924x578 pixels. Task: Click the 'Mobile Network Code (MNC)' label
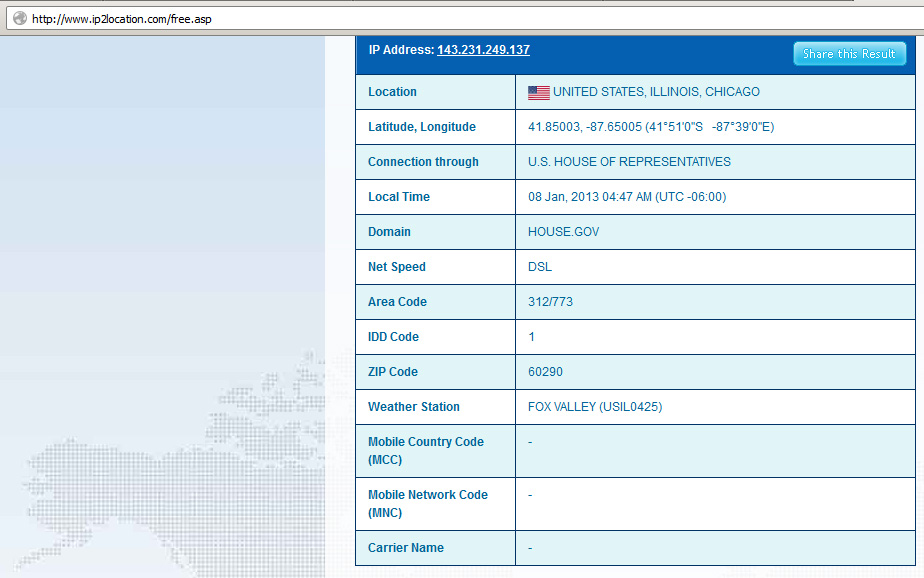click(x=428, y=504)
